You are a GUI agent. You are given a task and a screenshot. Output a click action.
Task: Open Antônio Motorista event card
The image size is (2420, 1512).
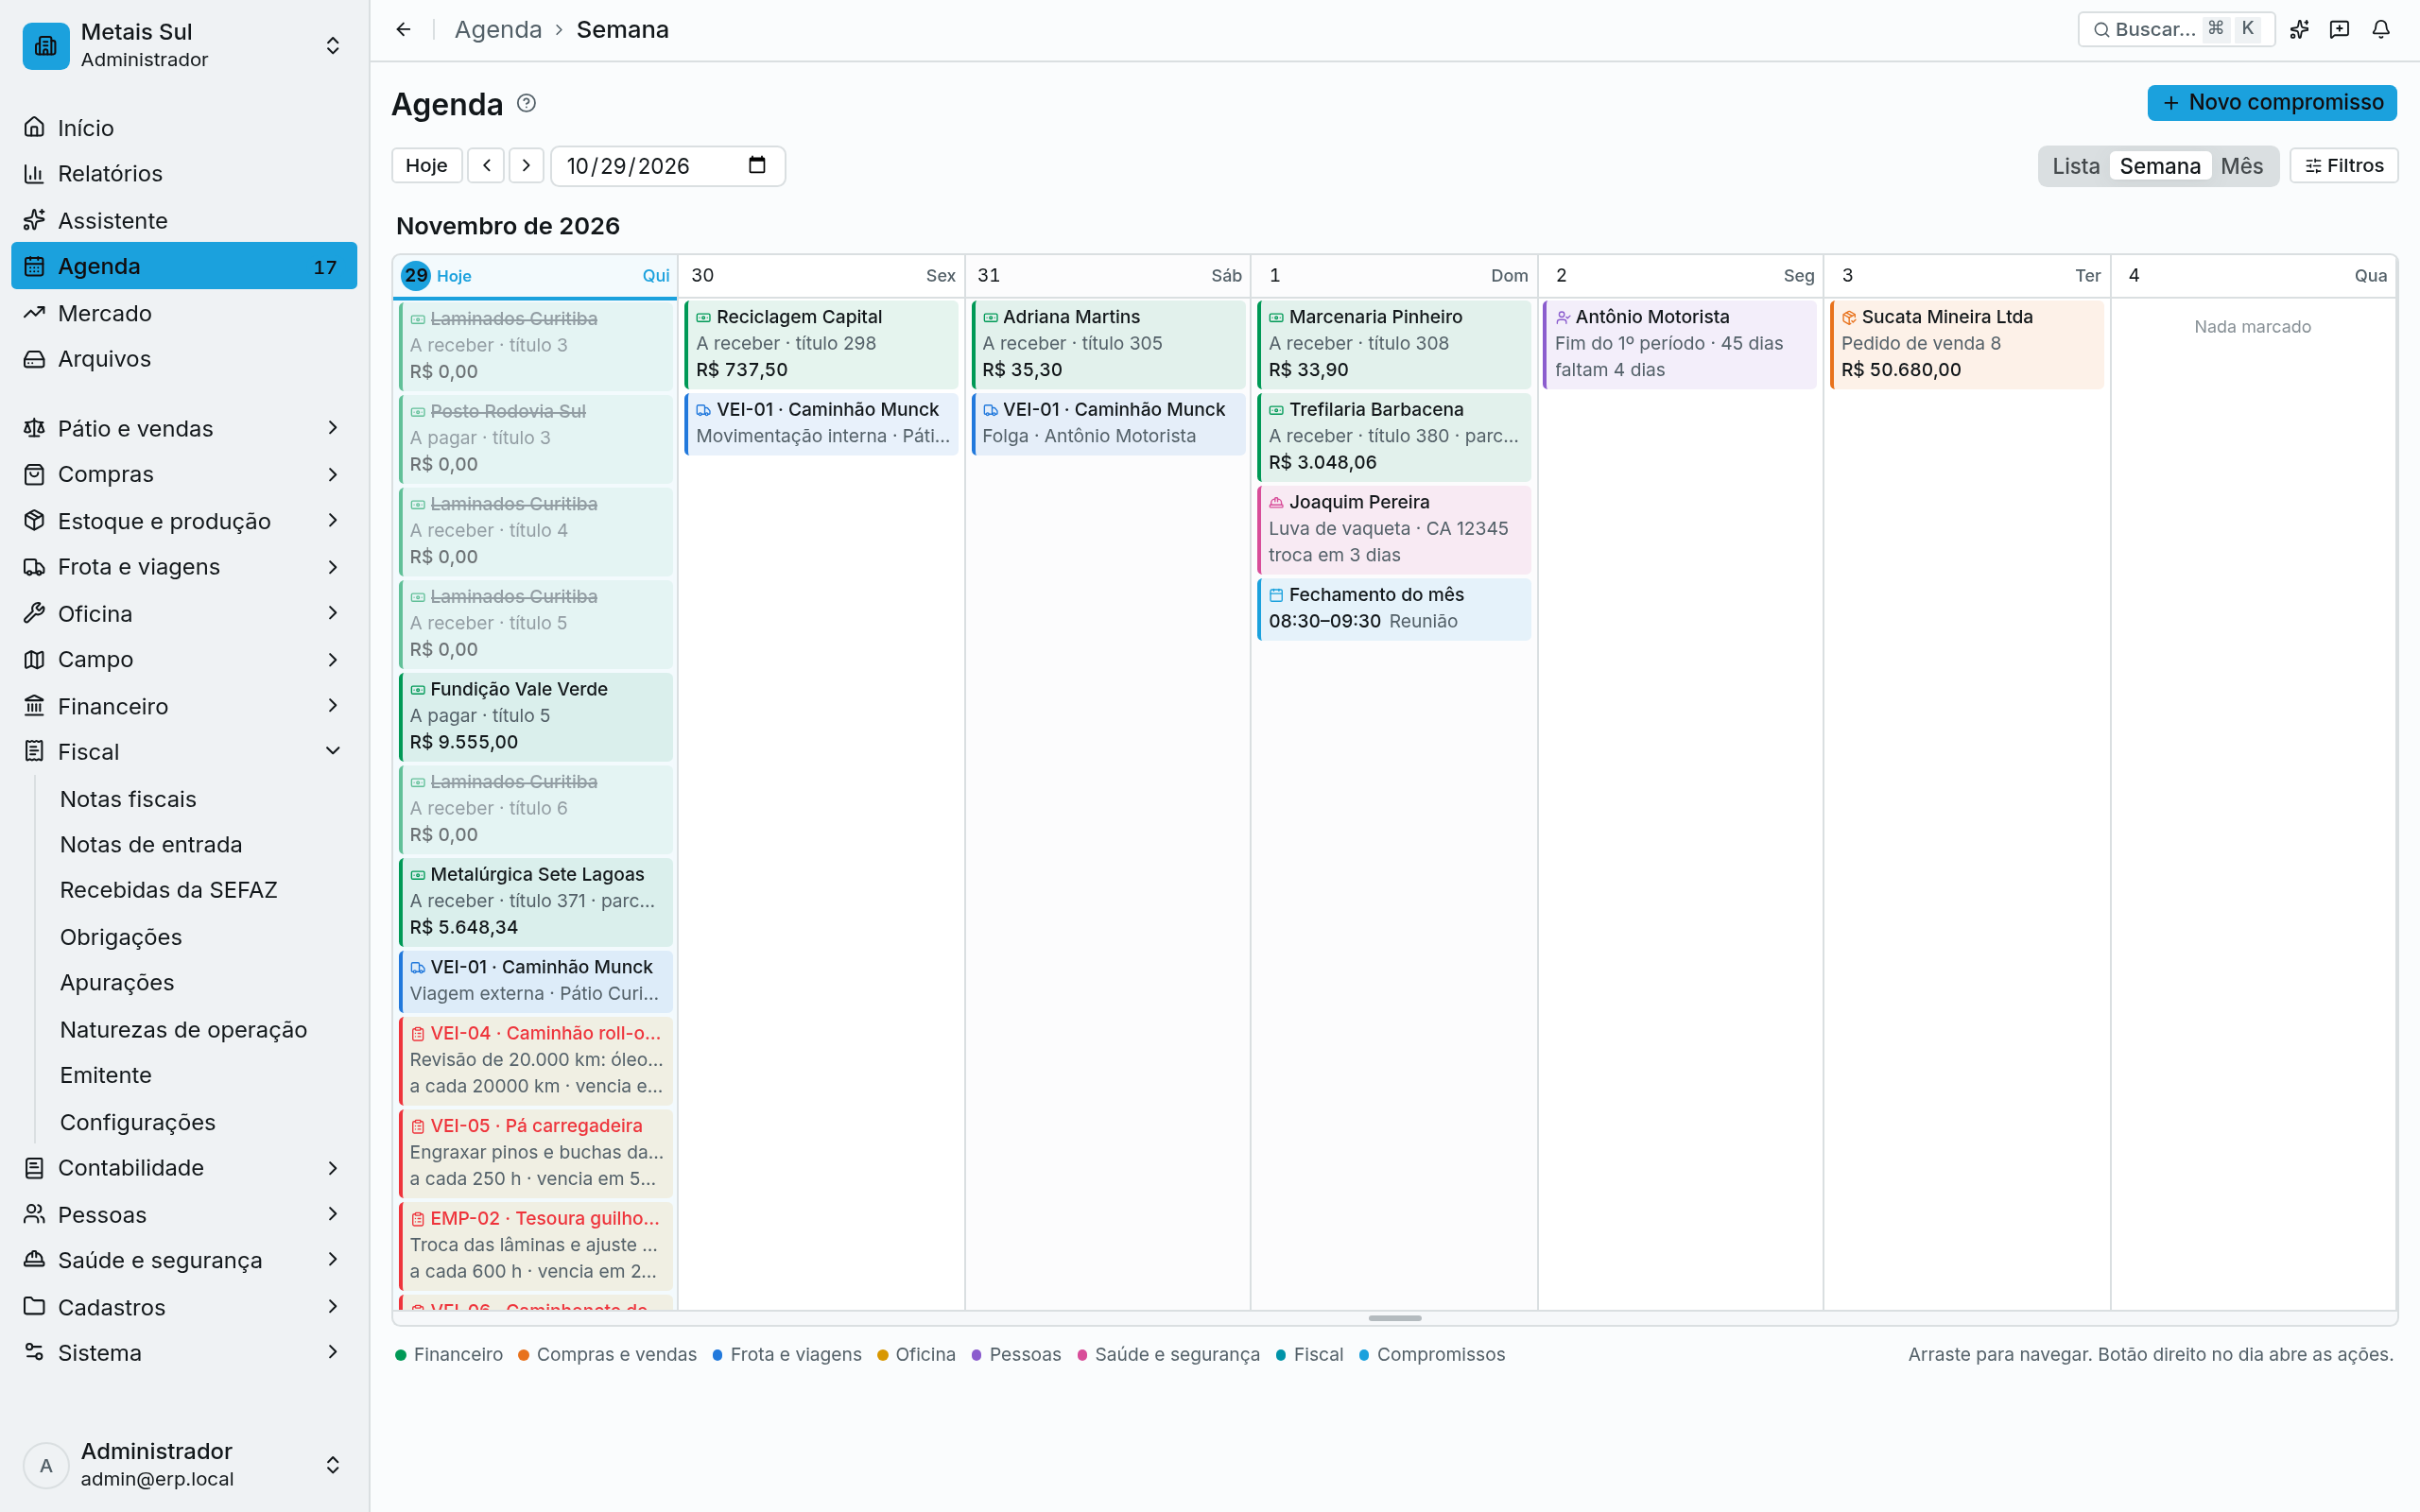1680,343
